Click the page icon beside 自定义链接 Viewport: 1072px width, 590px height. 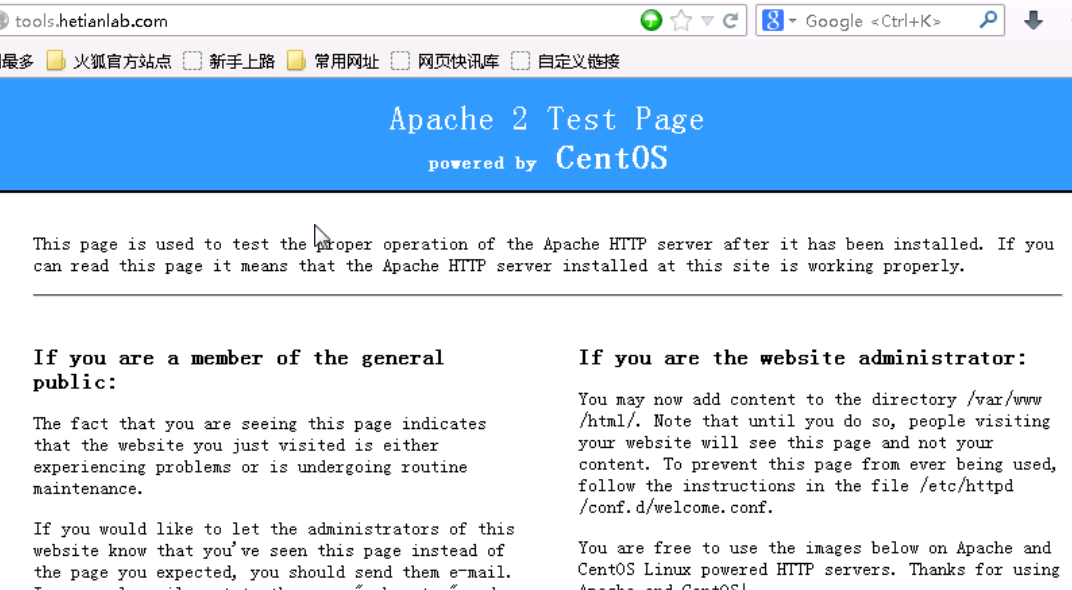520,62
